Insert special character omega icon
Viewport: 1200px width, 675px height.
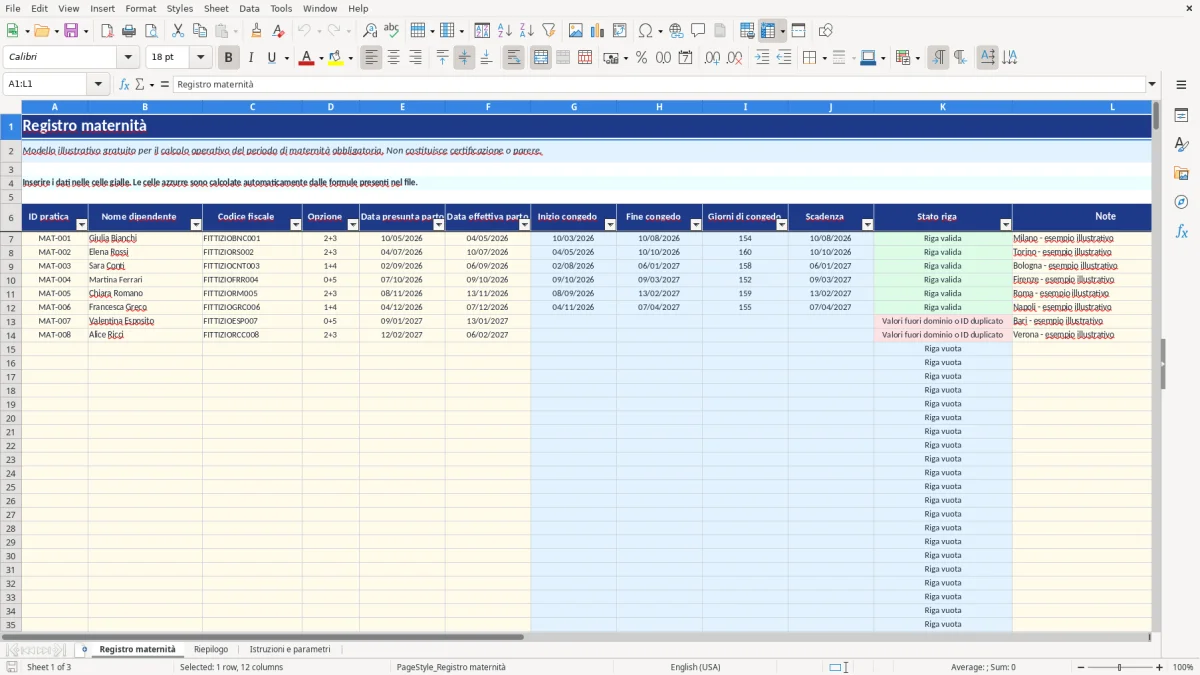pyautogui.click(x=645, y=31)
